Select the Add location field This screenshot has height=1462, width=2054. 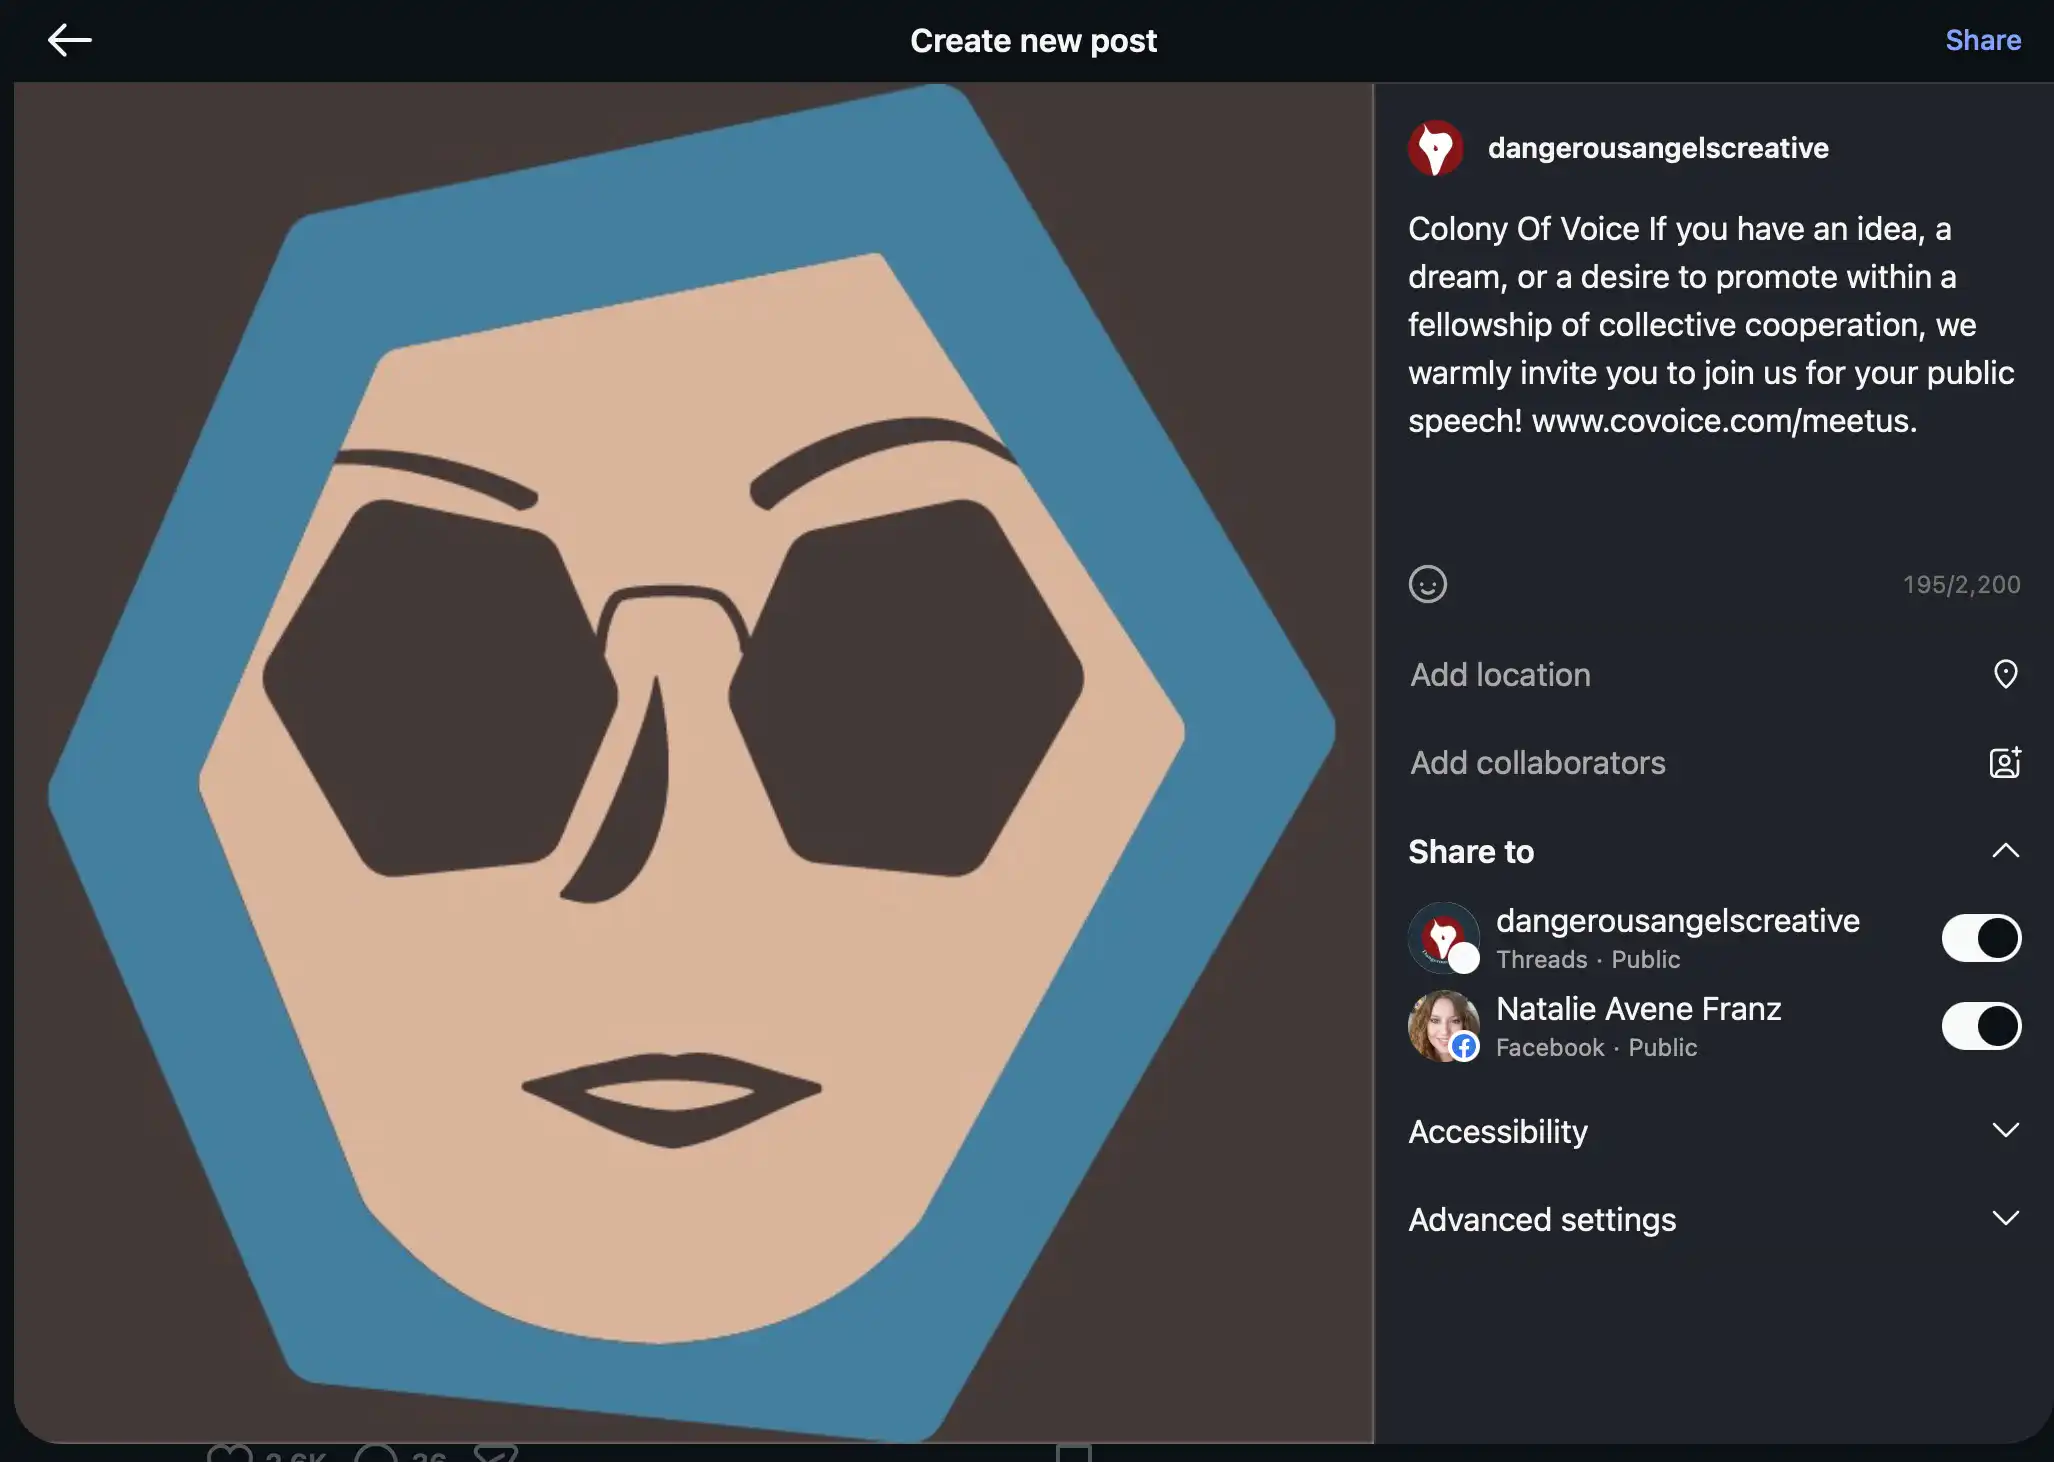[x=1714, y=674]
